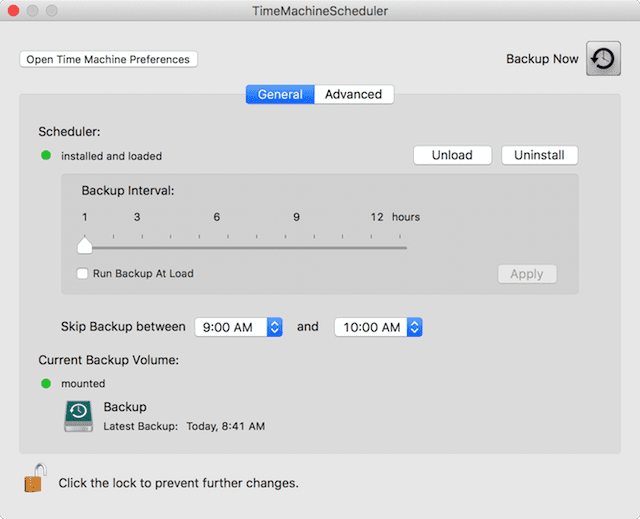Select the Backup volume disk icon
This screenshot has height=519, width=640.
(x=78, y=415)
